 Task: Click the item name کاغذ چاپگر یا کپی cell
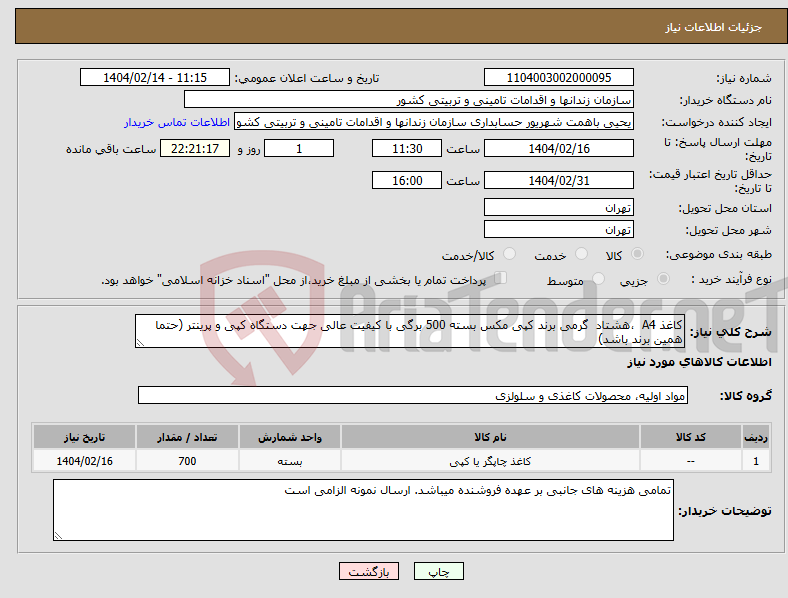[490, 461]
